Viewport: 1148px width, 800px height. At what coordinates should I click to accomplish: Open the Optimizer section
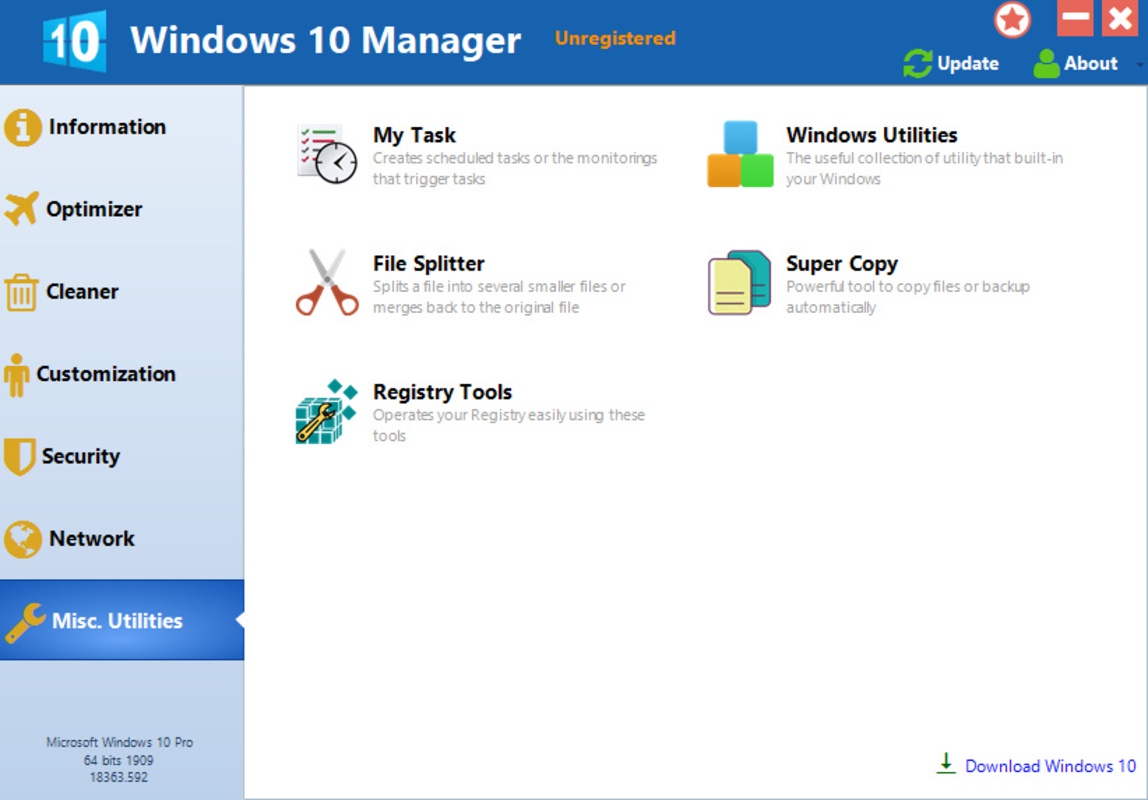coord(94,209)
